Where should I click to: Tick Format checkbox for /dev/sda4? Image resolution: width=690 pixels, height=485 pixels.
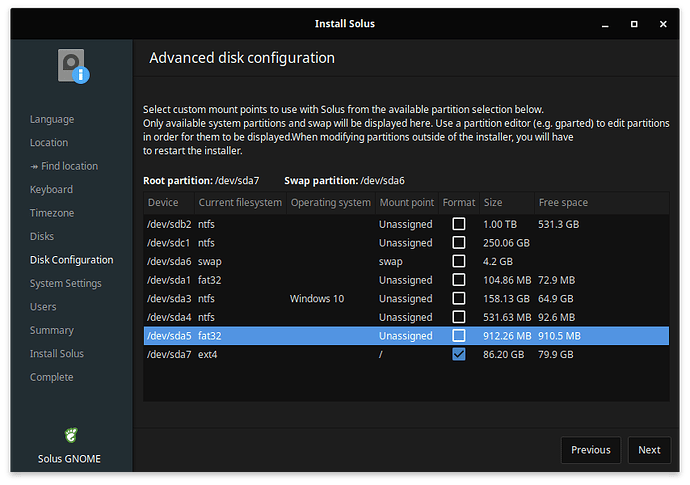click(x=459, y=317)
